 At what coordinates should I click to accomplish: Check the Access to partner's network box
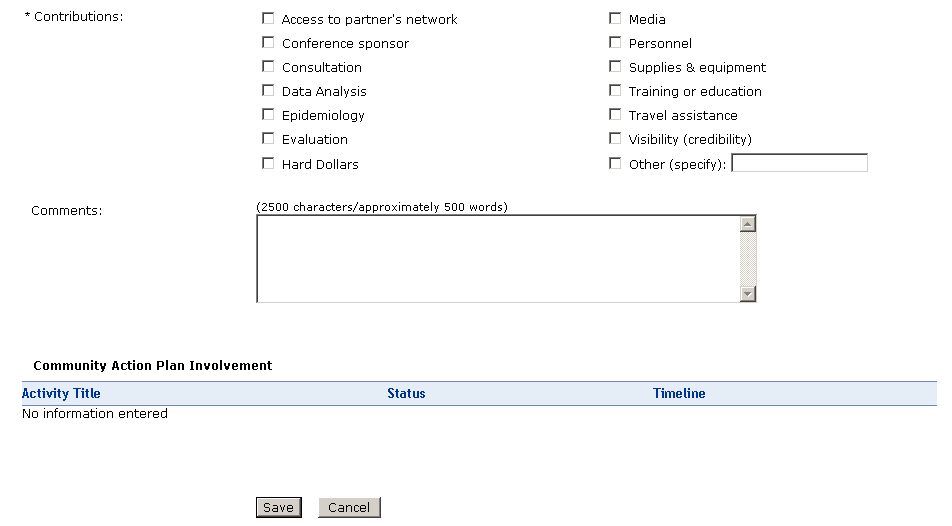[x=268, y=19]
